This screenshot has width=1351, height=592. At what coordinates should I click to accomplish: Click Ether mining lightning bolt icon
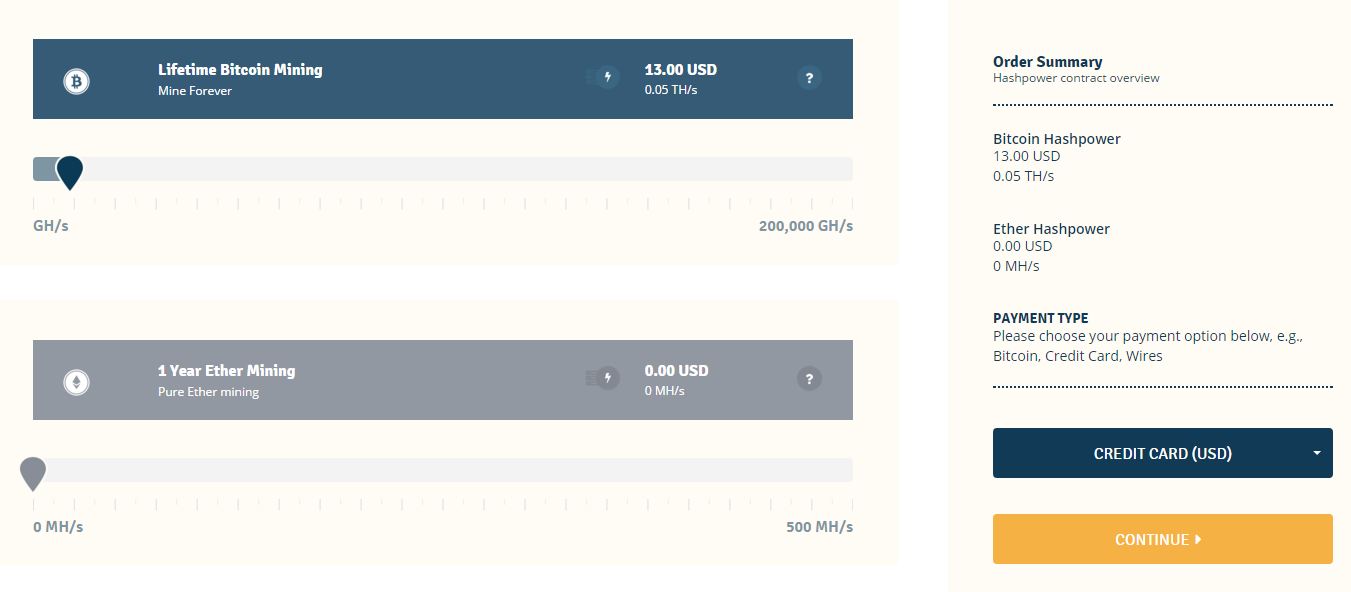coord(607,378)
